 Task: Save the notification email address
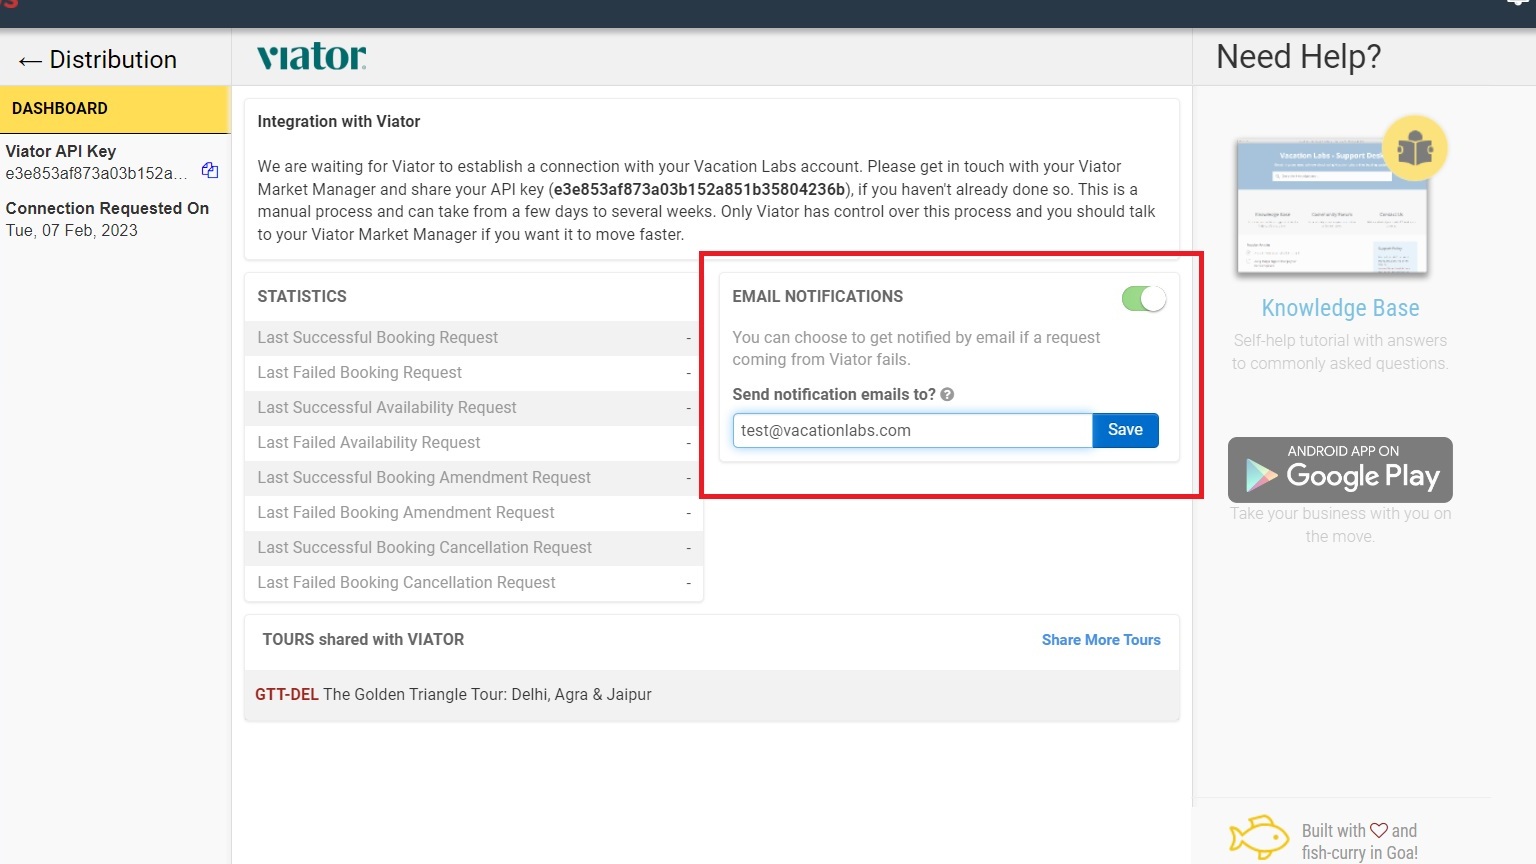coord(1125,430)
